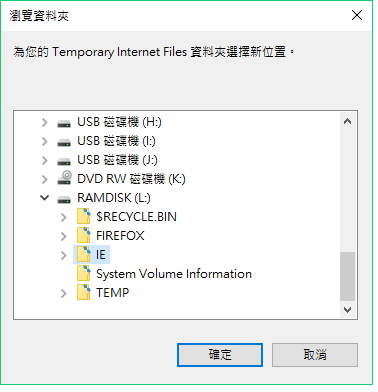Cancel with the 取消 button

click(315, 355)
